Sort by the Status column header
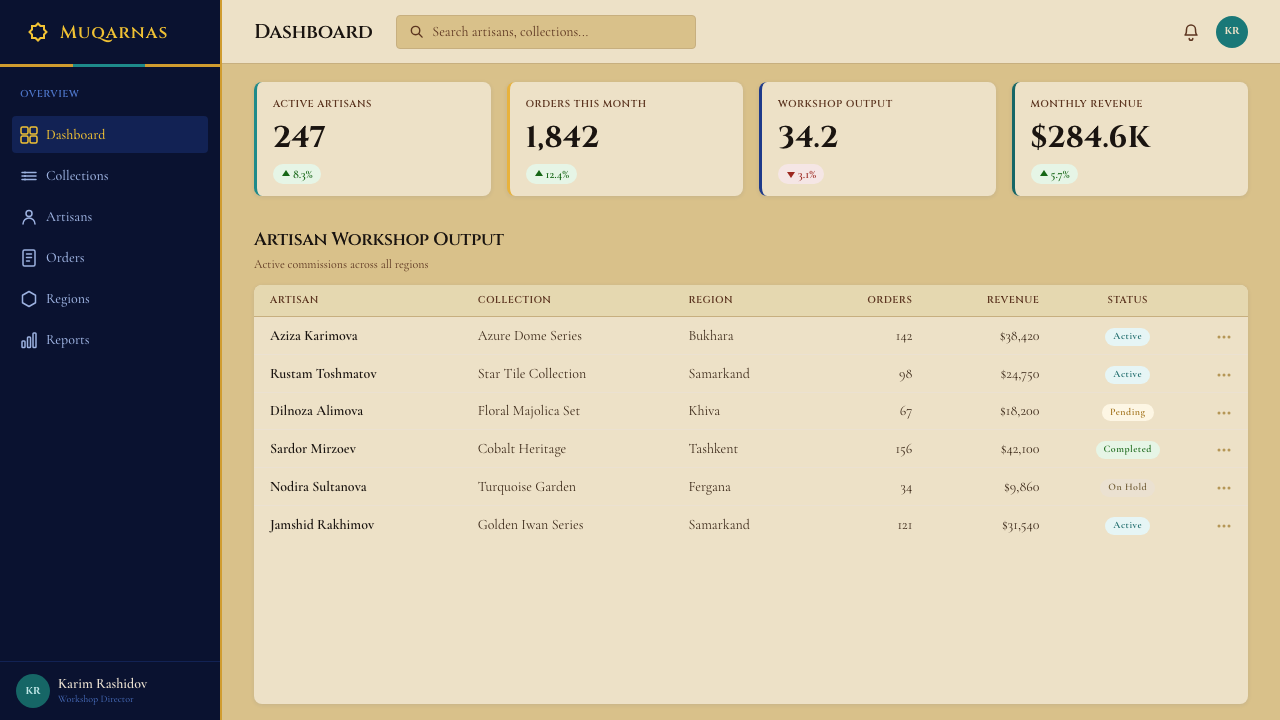1280x720 pixels. 1127,300
